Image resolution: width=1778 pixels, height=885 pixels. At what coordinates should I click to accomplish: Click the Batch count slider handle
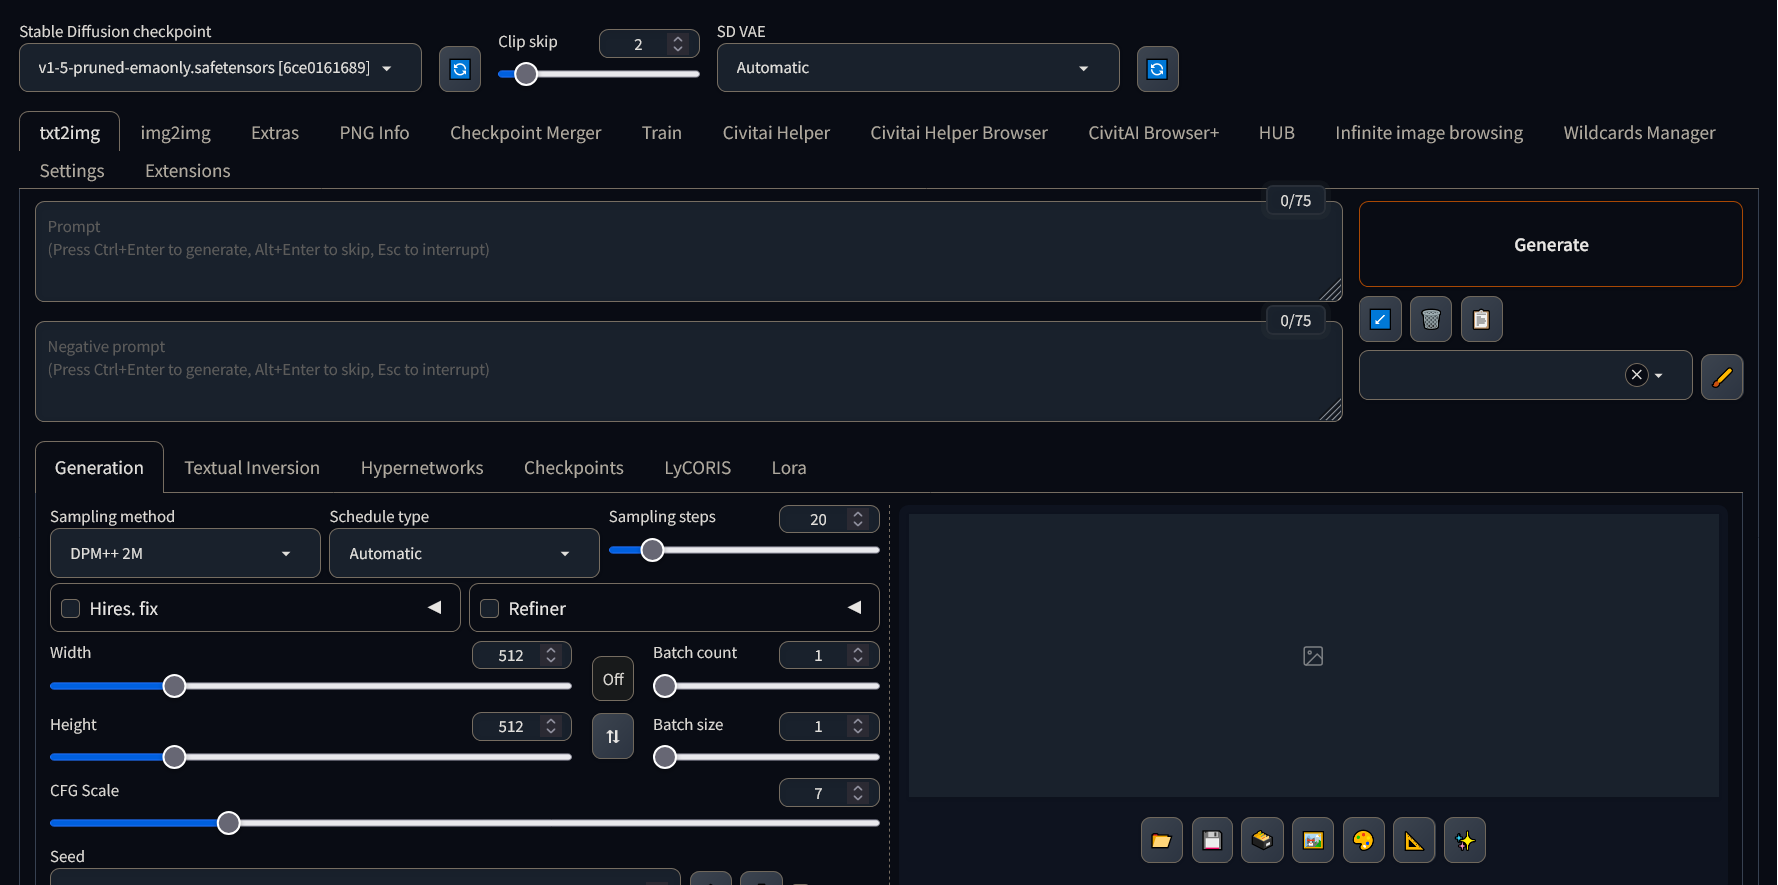665,686
